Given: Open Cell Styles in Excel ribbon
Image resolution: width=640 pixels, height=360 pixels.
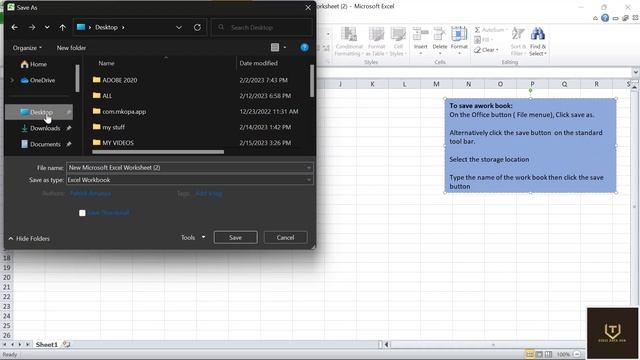Looking at the screenshot, I should click(x=398, y=41).
